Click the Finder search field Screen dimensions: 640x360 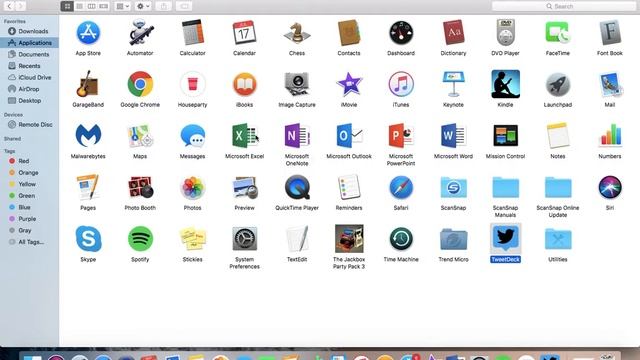pos(564,6)
